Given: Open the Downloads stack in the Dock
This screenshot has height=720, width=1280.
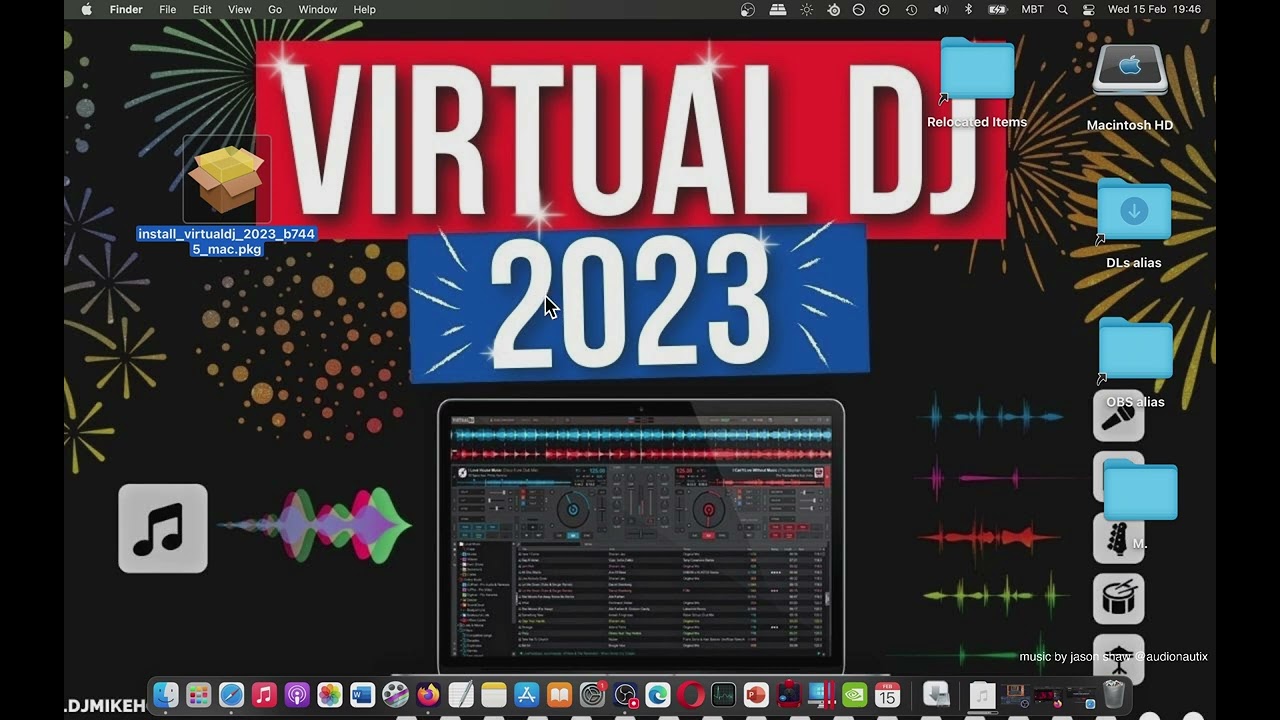Looking at the screenshot, I should [936, 694].
